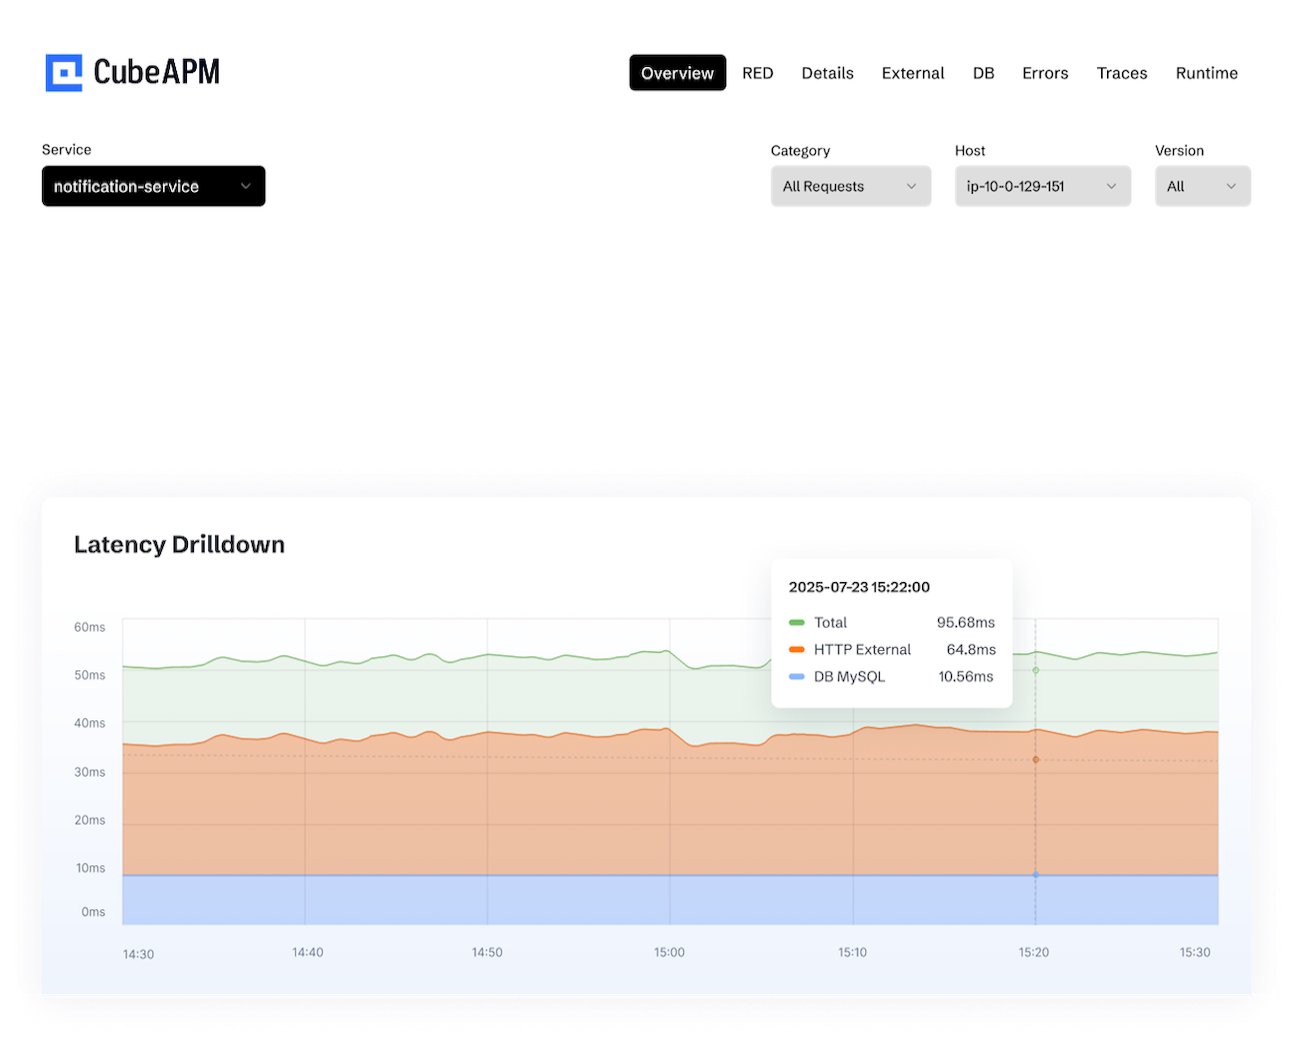Expand the All Requests Category dropdown

click(x=850, y=186)
